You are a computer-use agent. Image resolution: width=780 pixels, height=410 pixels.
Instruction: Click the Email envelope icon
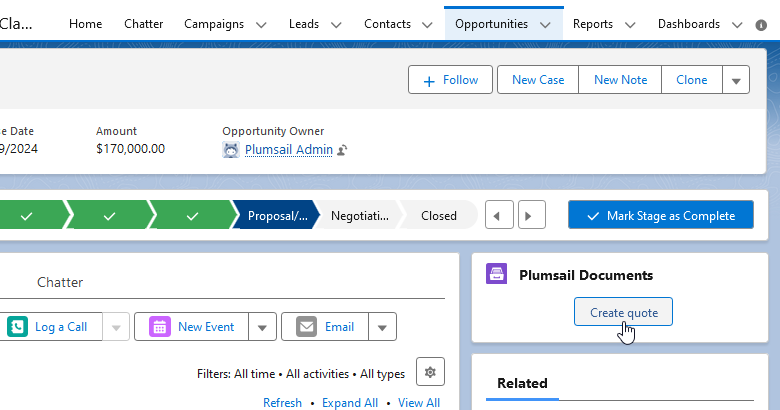tap(306, 326)
